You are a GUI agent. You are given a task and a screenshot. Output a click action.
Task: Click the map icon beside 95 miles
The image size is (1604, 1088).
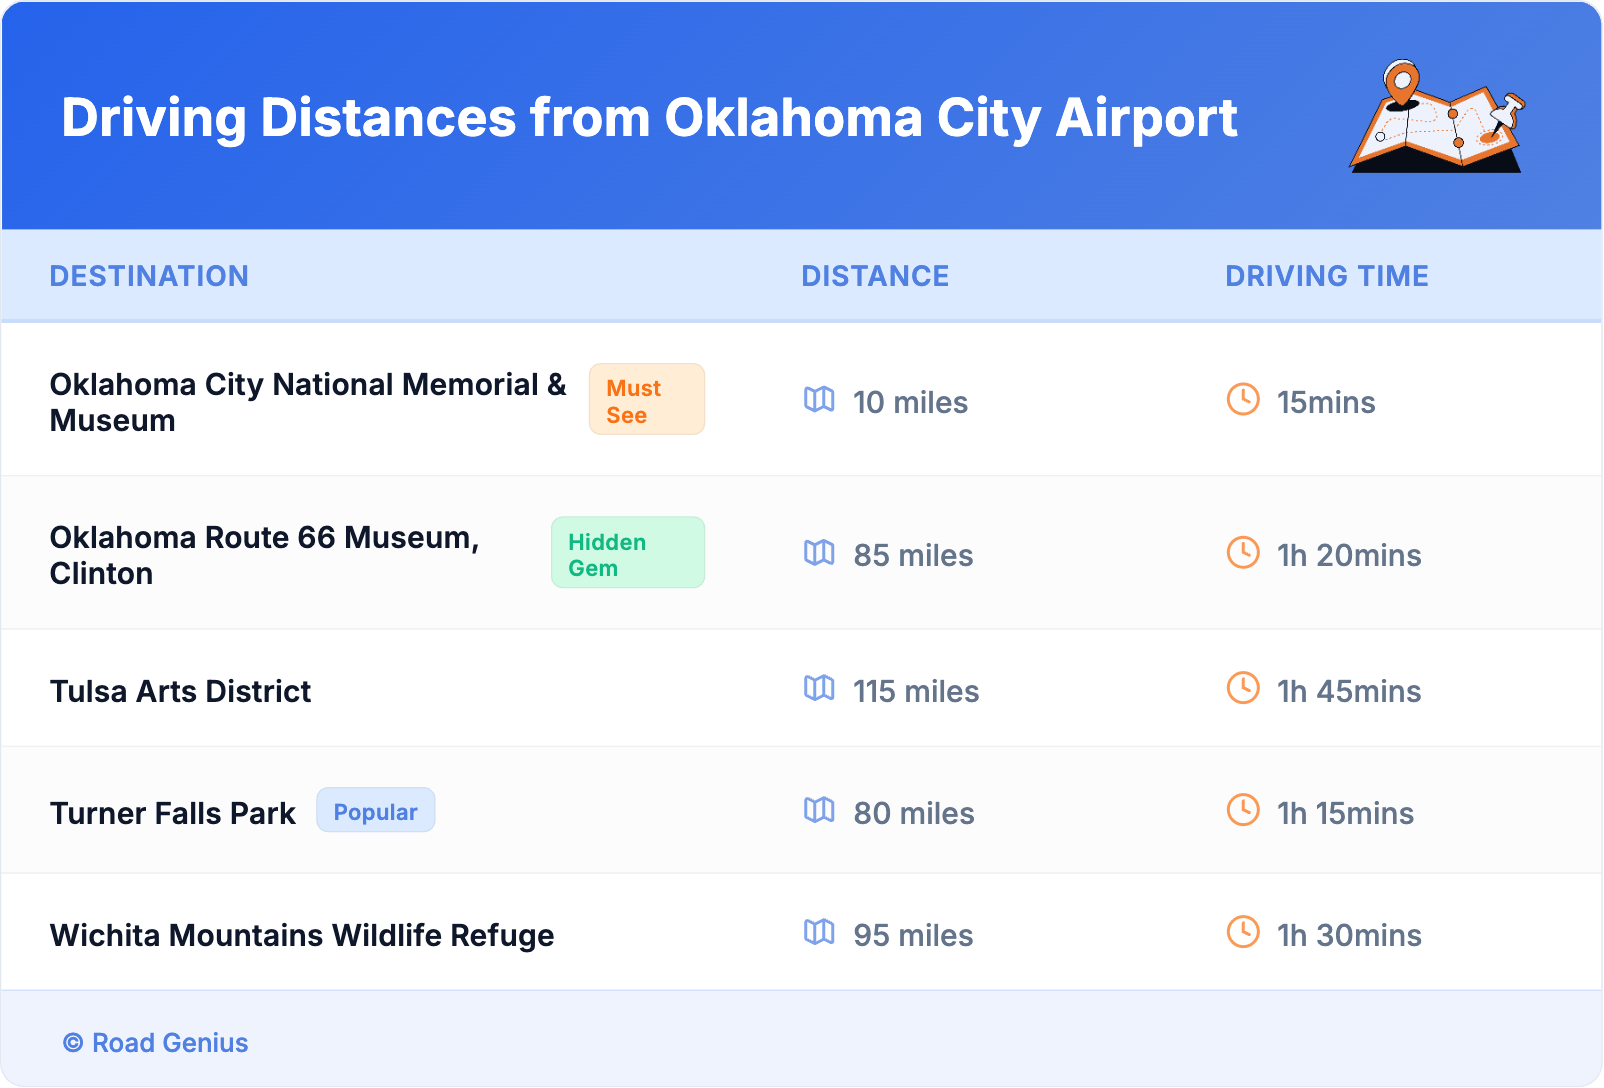819,932
